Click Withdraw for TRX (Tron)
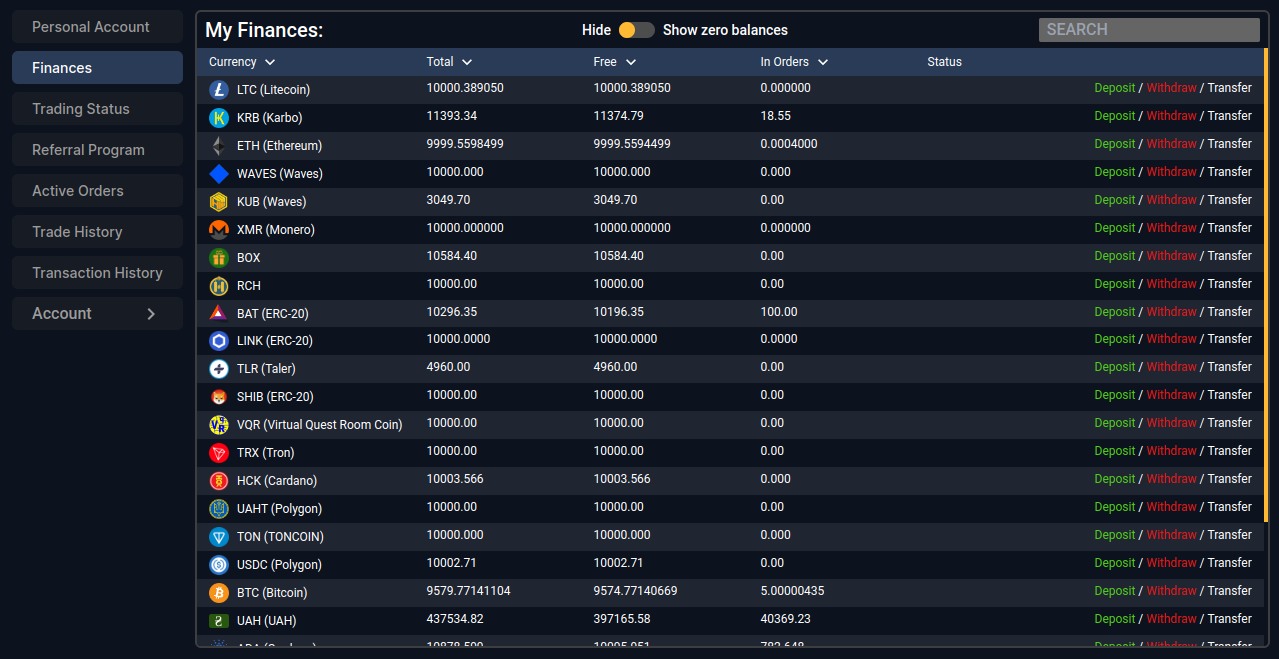This screenshot has height=659, width=1279. coord(1171,451)
